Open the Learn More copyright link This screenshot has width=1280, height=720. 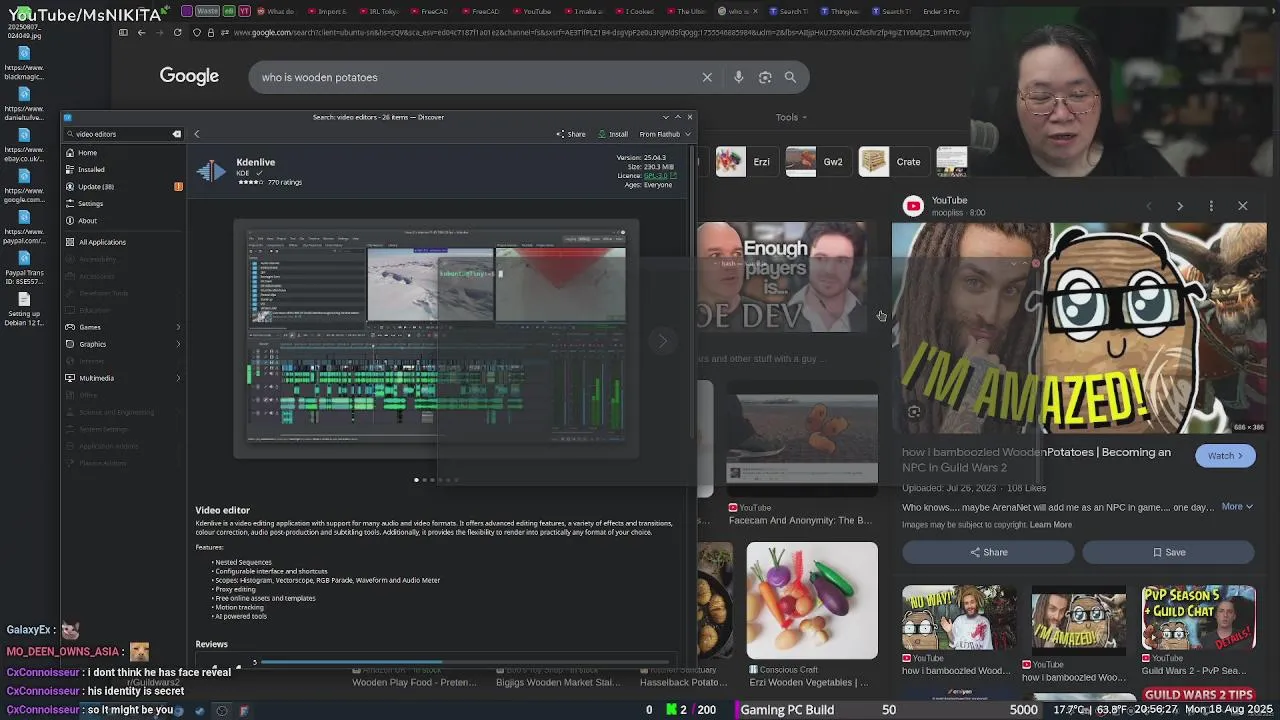click(x=1051, y=525)
